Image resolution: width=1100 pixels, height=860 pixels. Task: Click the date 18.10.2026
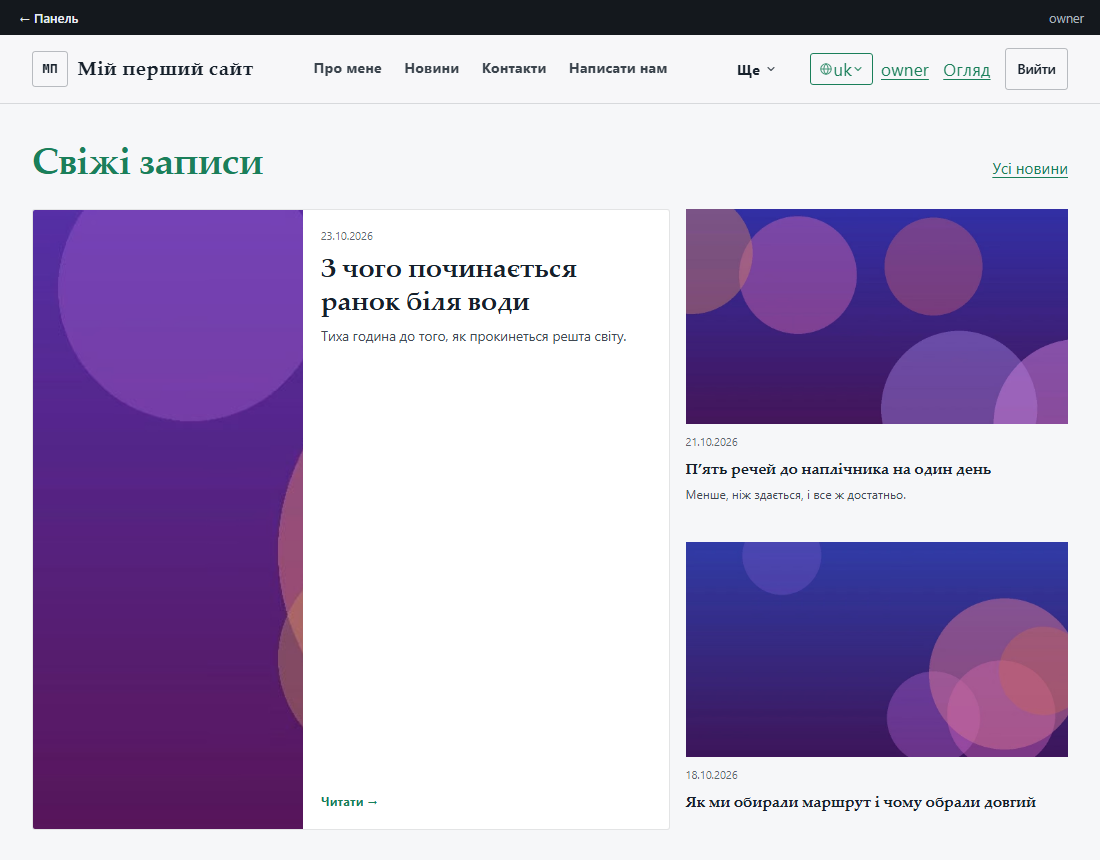pos(711,775)
